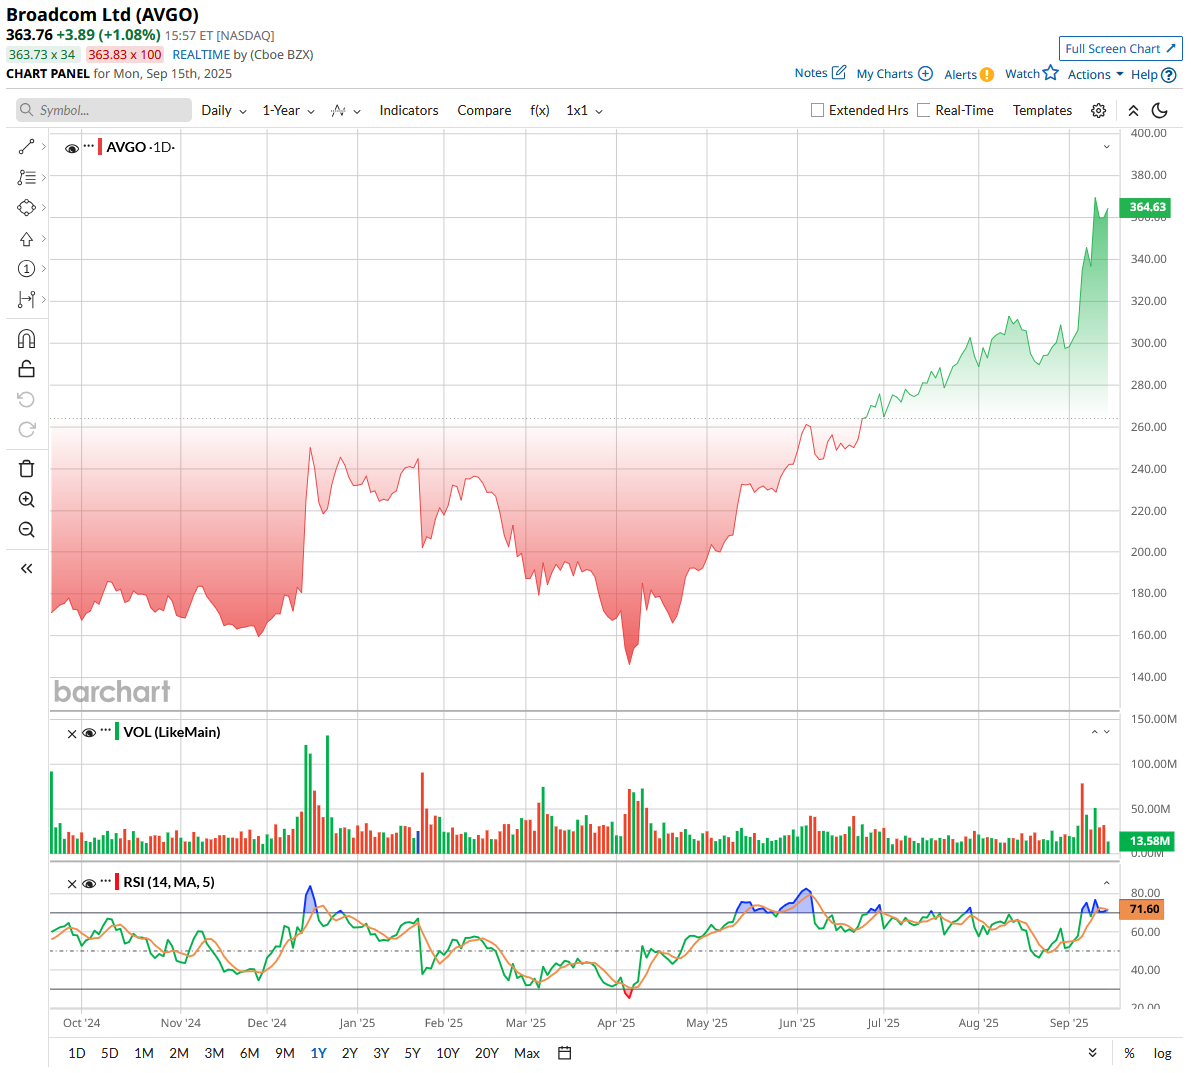Expand the 1-Year period dropdown
This screenshot has width=1191, height=1073.
coord(288,111)
